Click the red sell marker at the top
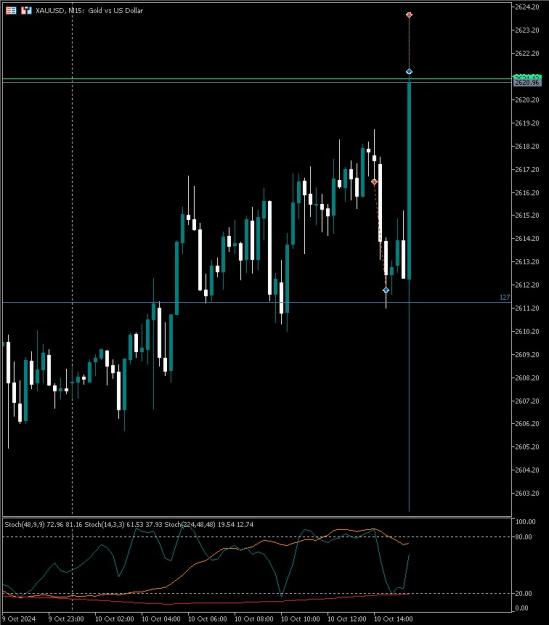The image size is (549, 625). [409, 15]
